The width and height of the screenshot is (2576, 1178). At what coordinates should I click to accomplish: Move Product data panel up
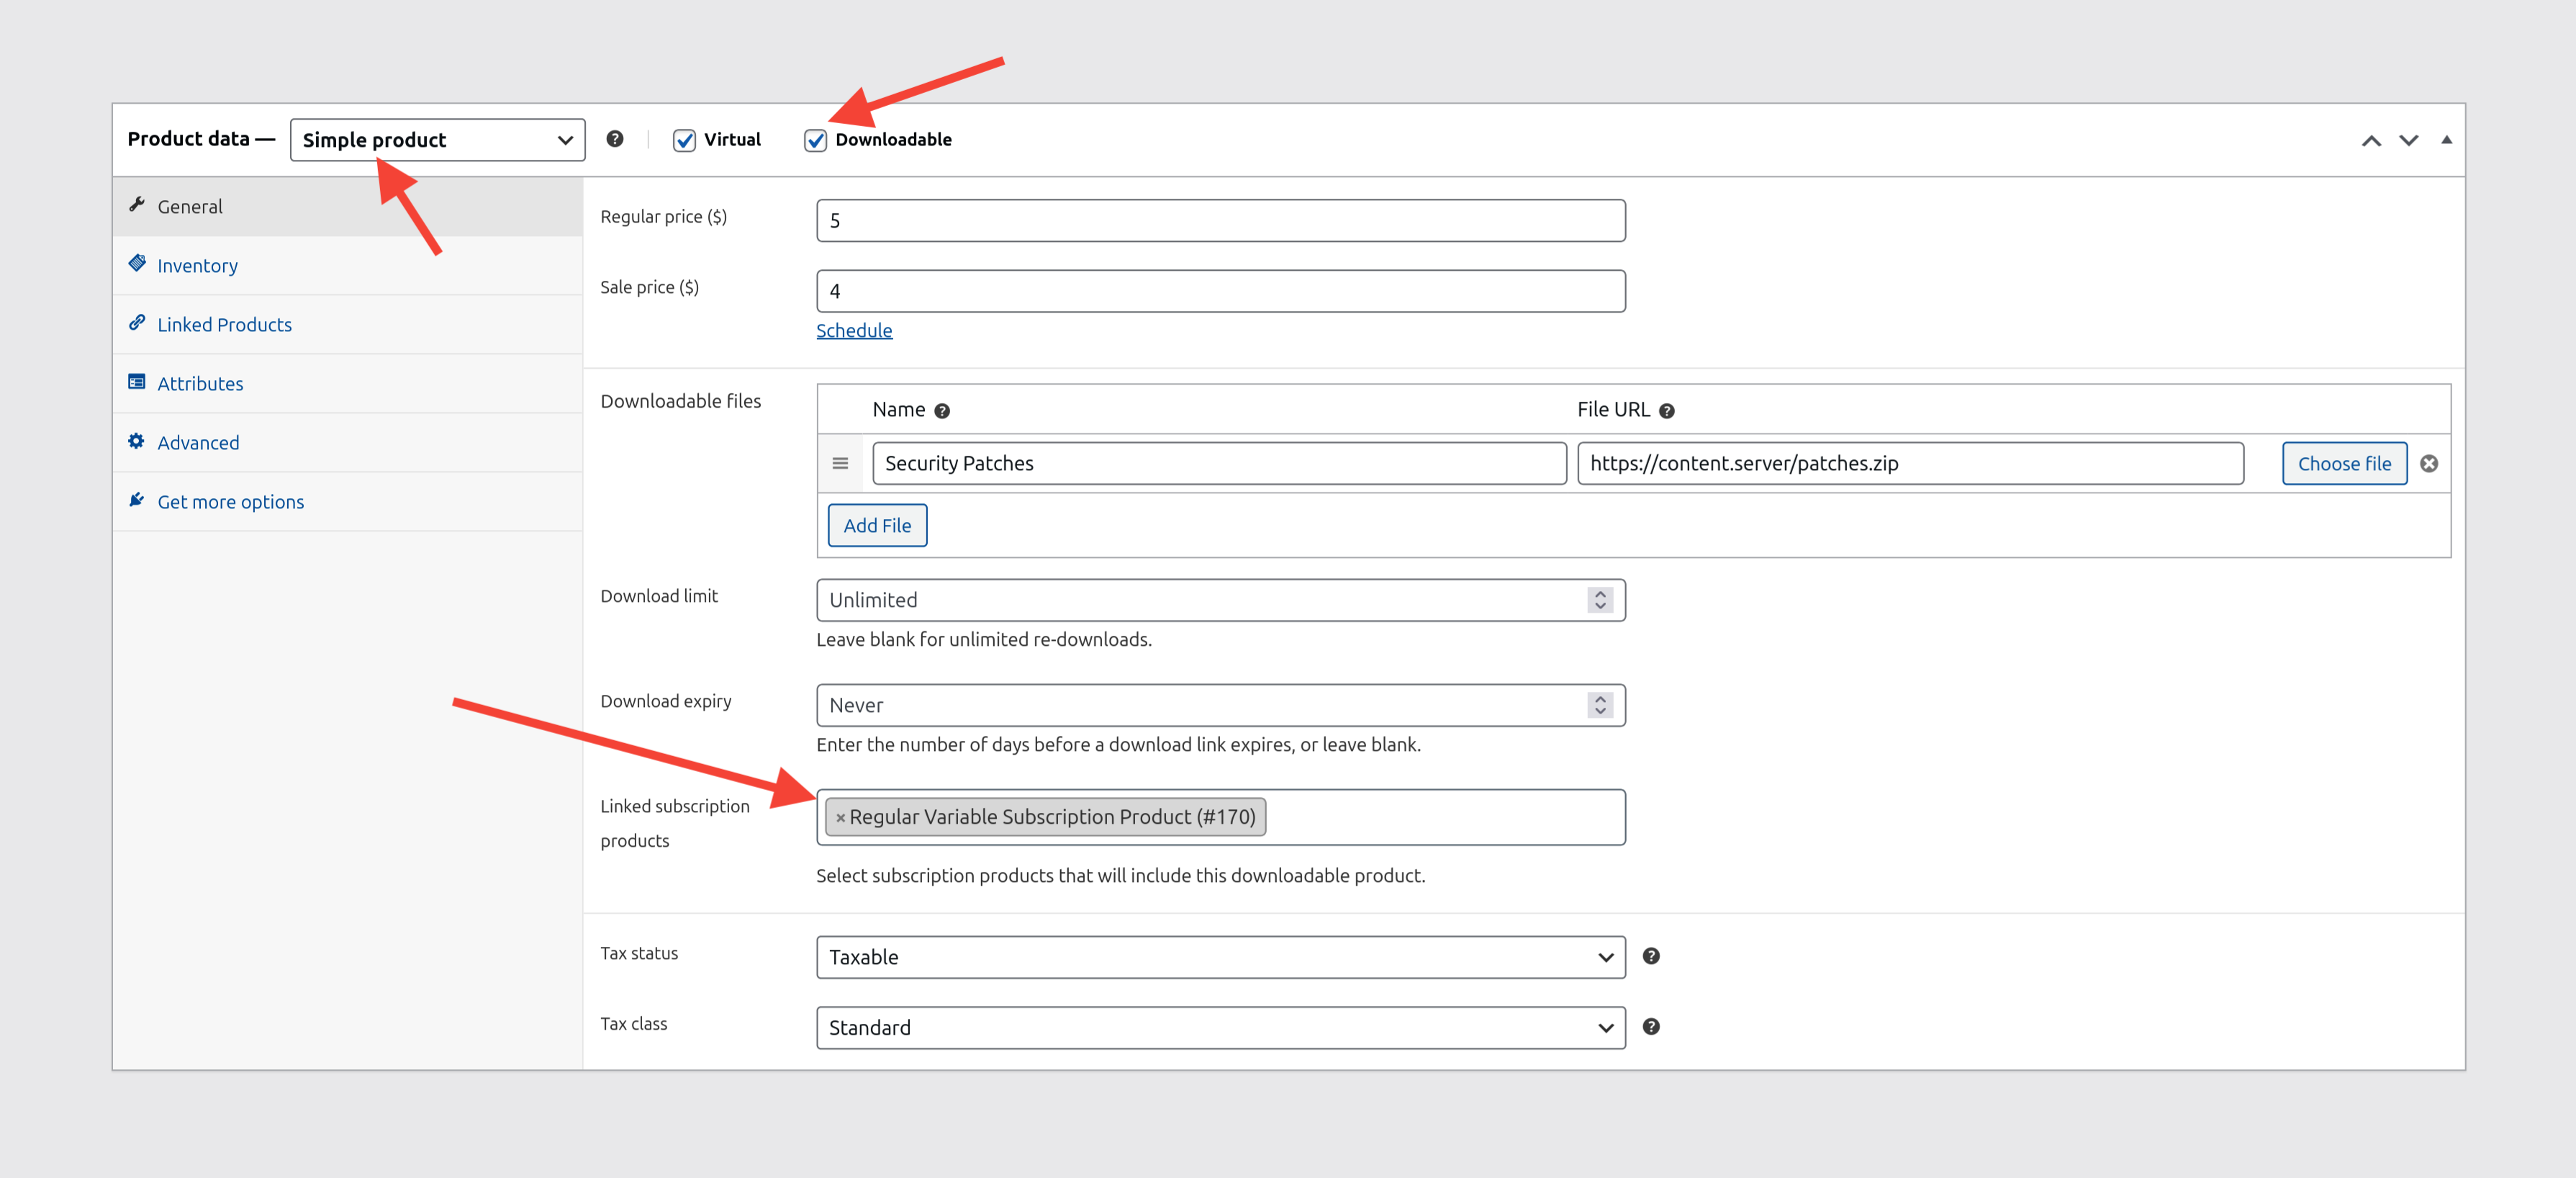click(x=2371, y=140)
